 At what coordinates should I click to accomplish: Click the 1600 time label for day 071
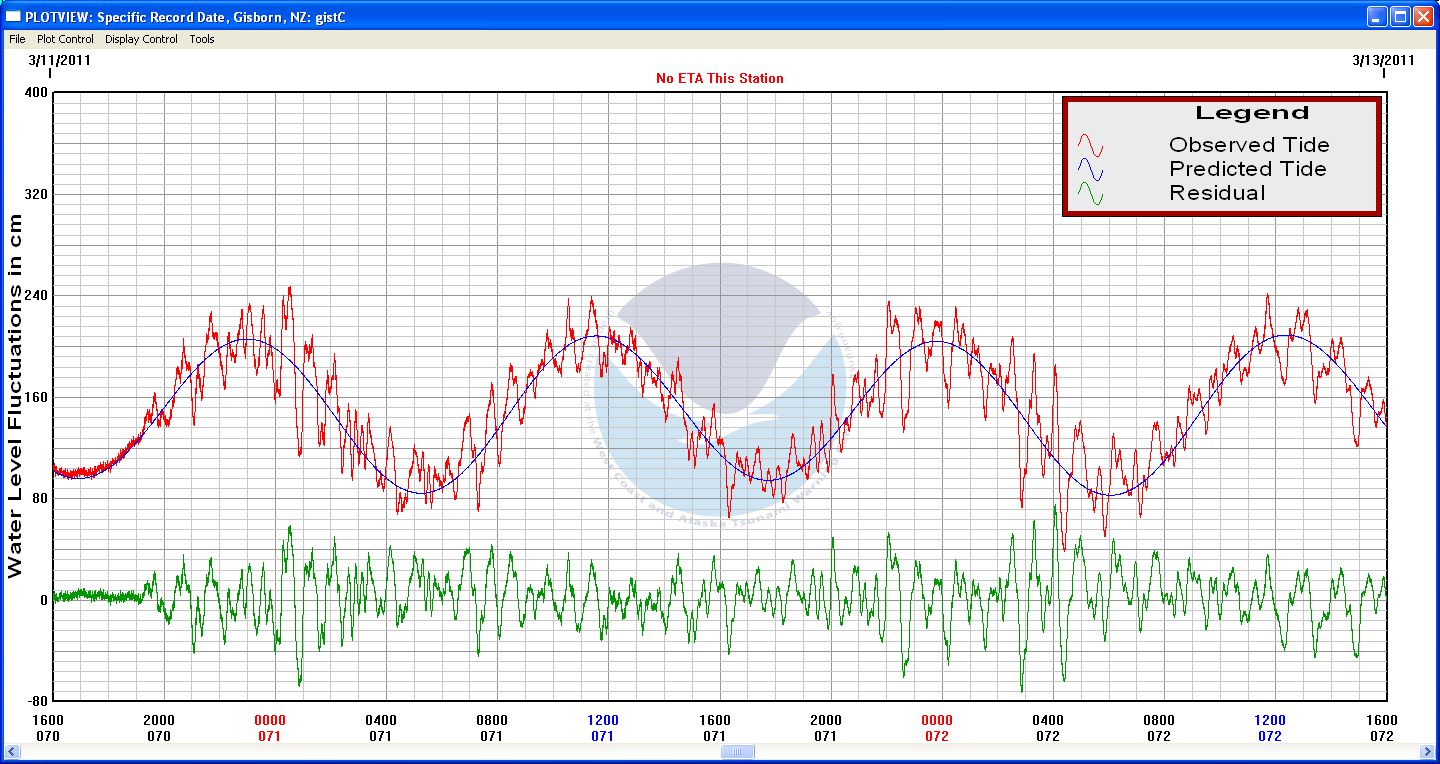(715, 720)
